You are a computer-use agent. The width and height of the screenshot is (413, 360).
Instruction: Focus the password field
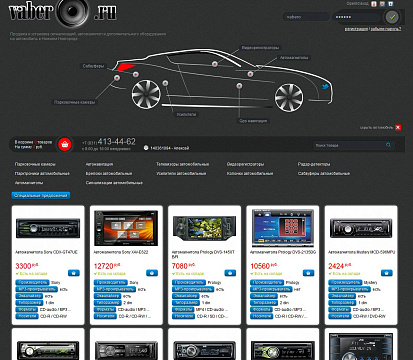[356, 17]
